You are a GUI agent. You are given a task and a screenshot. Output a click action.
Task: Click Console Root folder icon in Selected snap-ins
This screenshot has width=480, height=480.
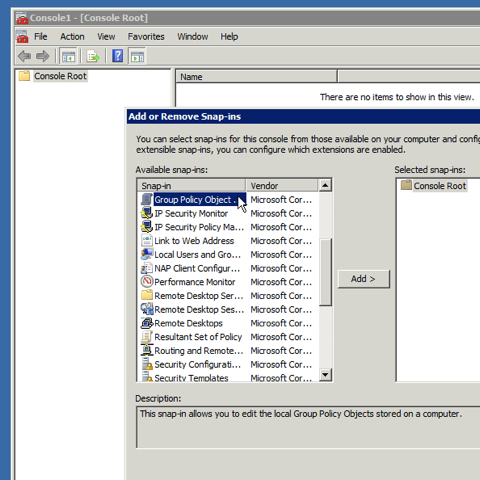pos(406,185)
